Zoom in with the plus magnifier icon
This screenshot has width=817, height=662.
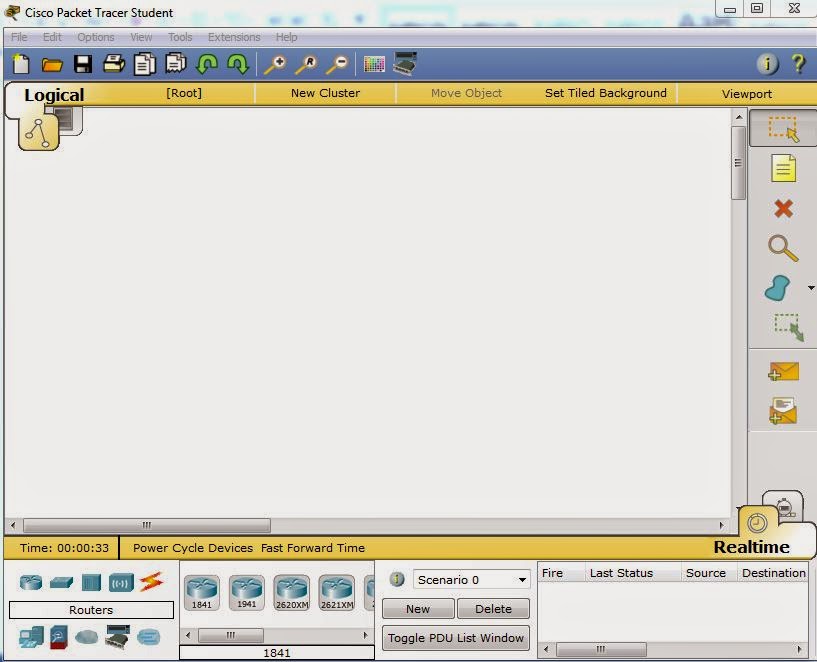(x=275, y=65)
